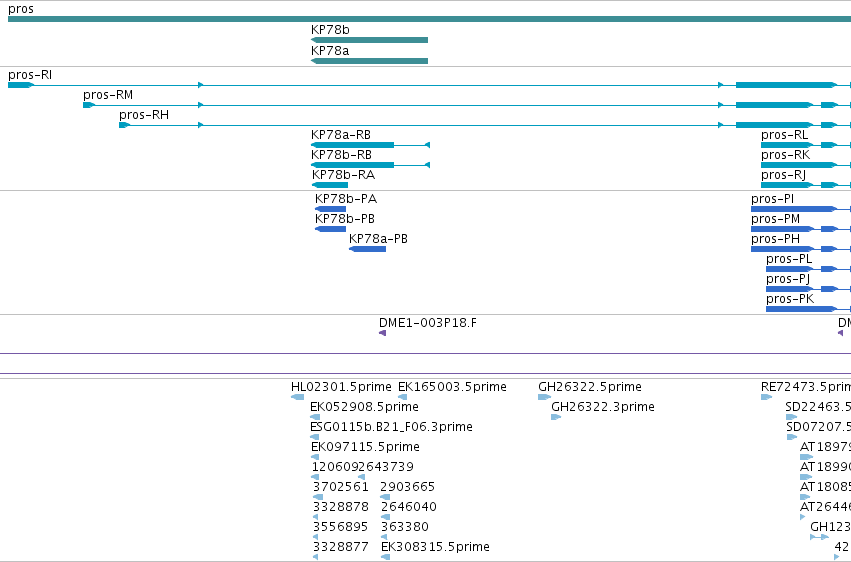Click the pros-PH protein feature
851x562 pixels.
801,249
